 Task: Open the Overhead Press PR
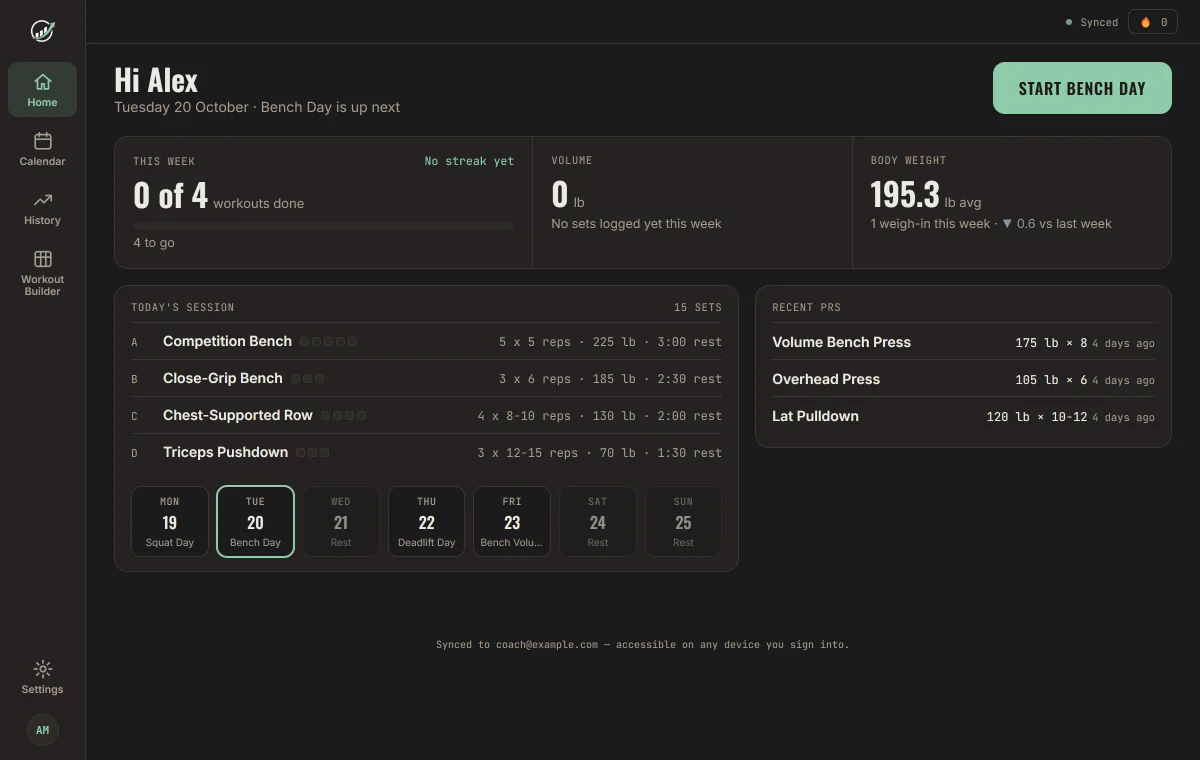point(963,379)
